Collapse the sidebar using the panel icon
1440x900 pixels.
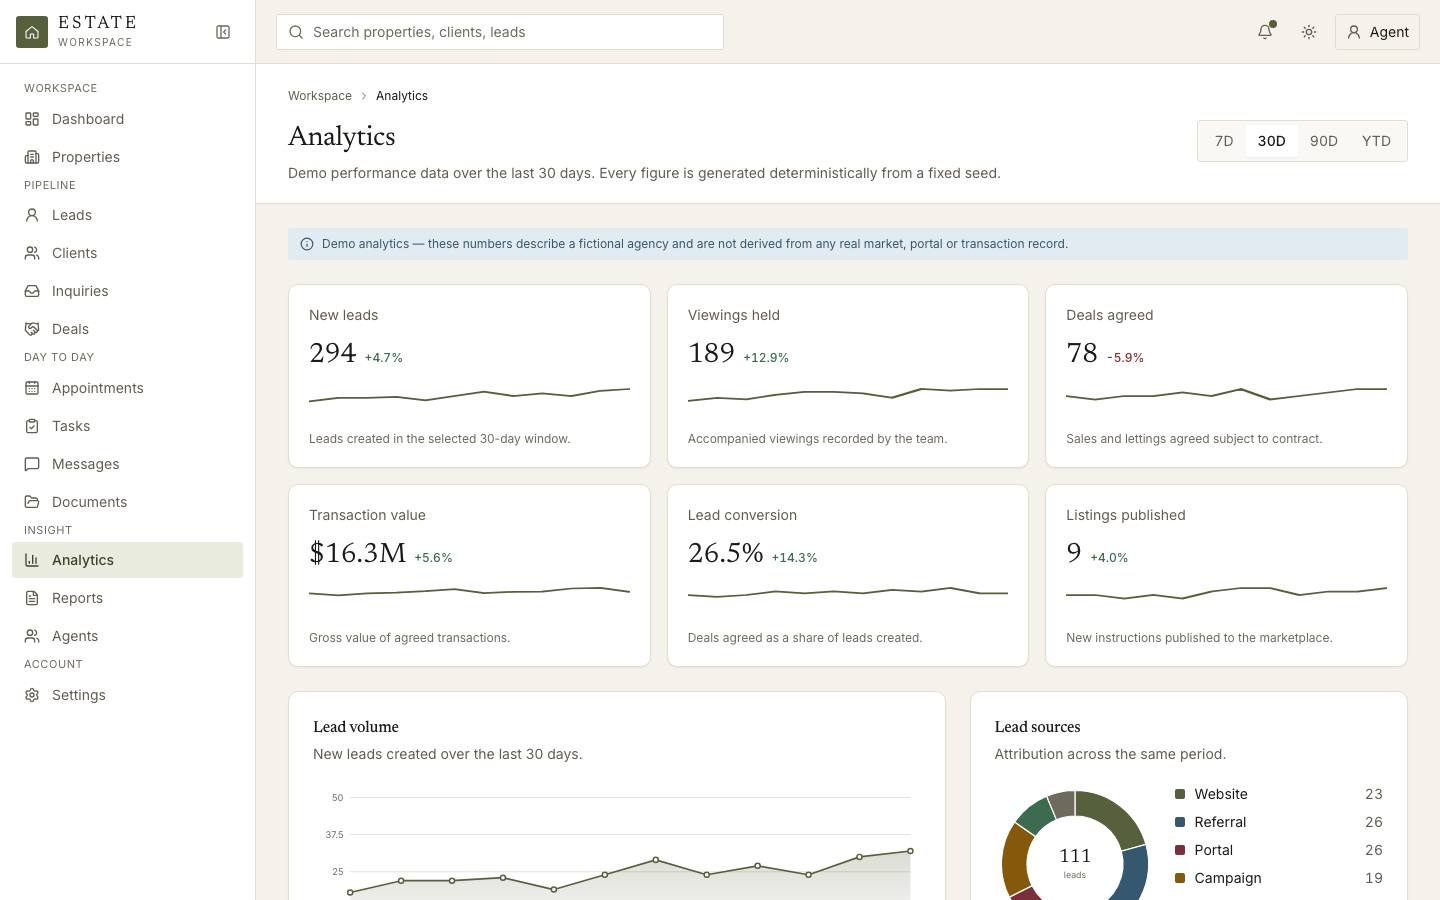click(223, 32)
